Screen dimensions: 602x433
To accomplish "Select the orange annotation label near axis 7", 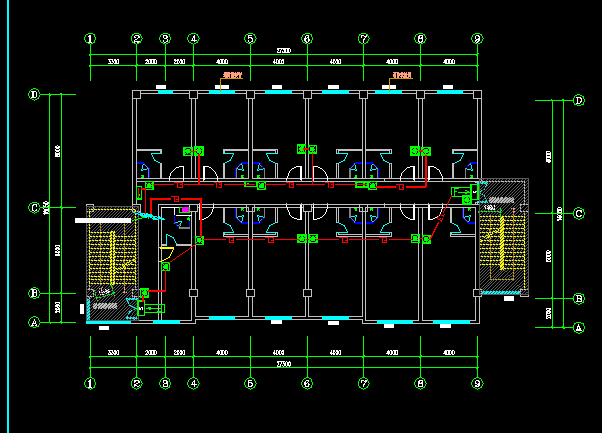I will 403,76.
